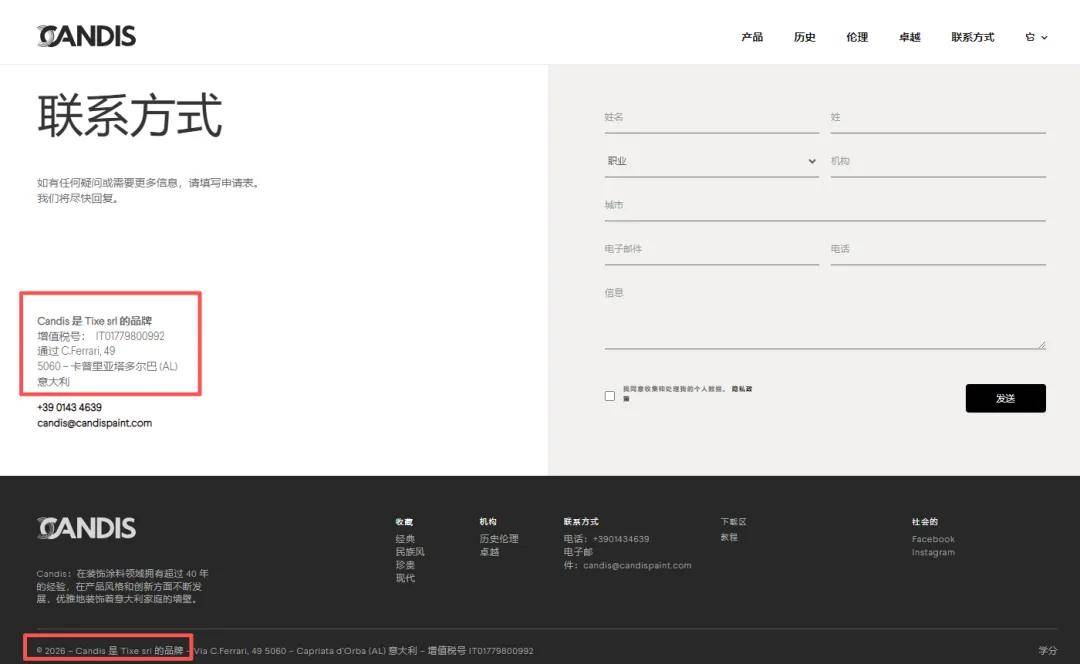Click the 联系方式 page heading
Viewport: 1080px width, 664px height.
(129, 116)
